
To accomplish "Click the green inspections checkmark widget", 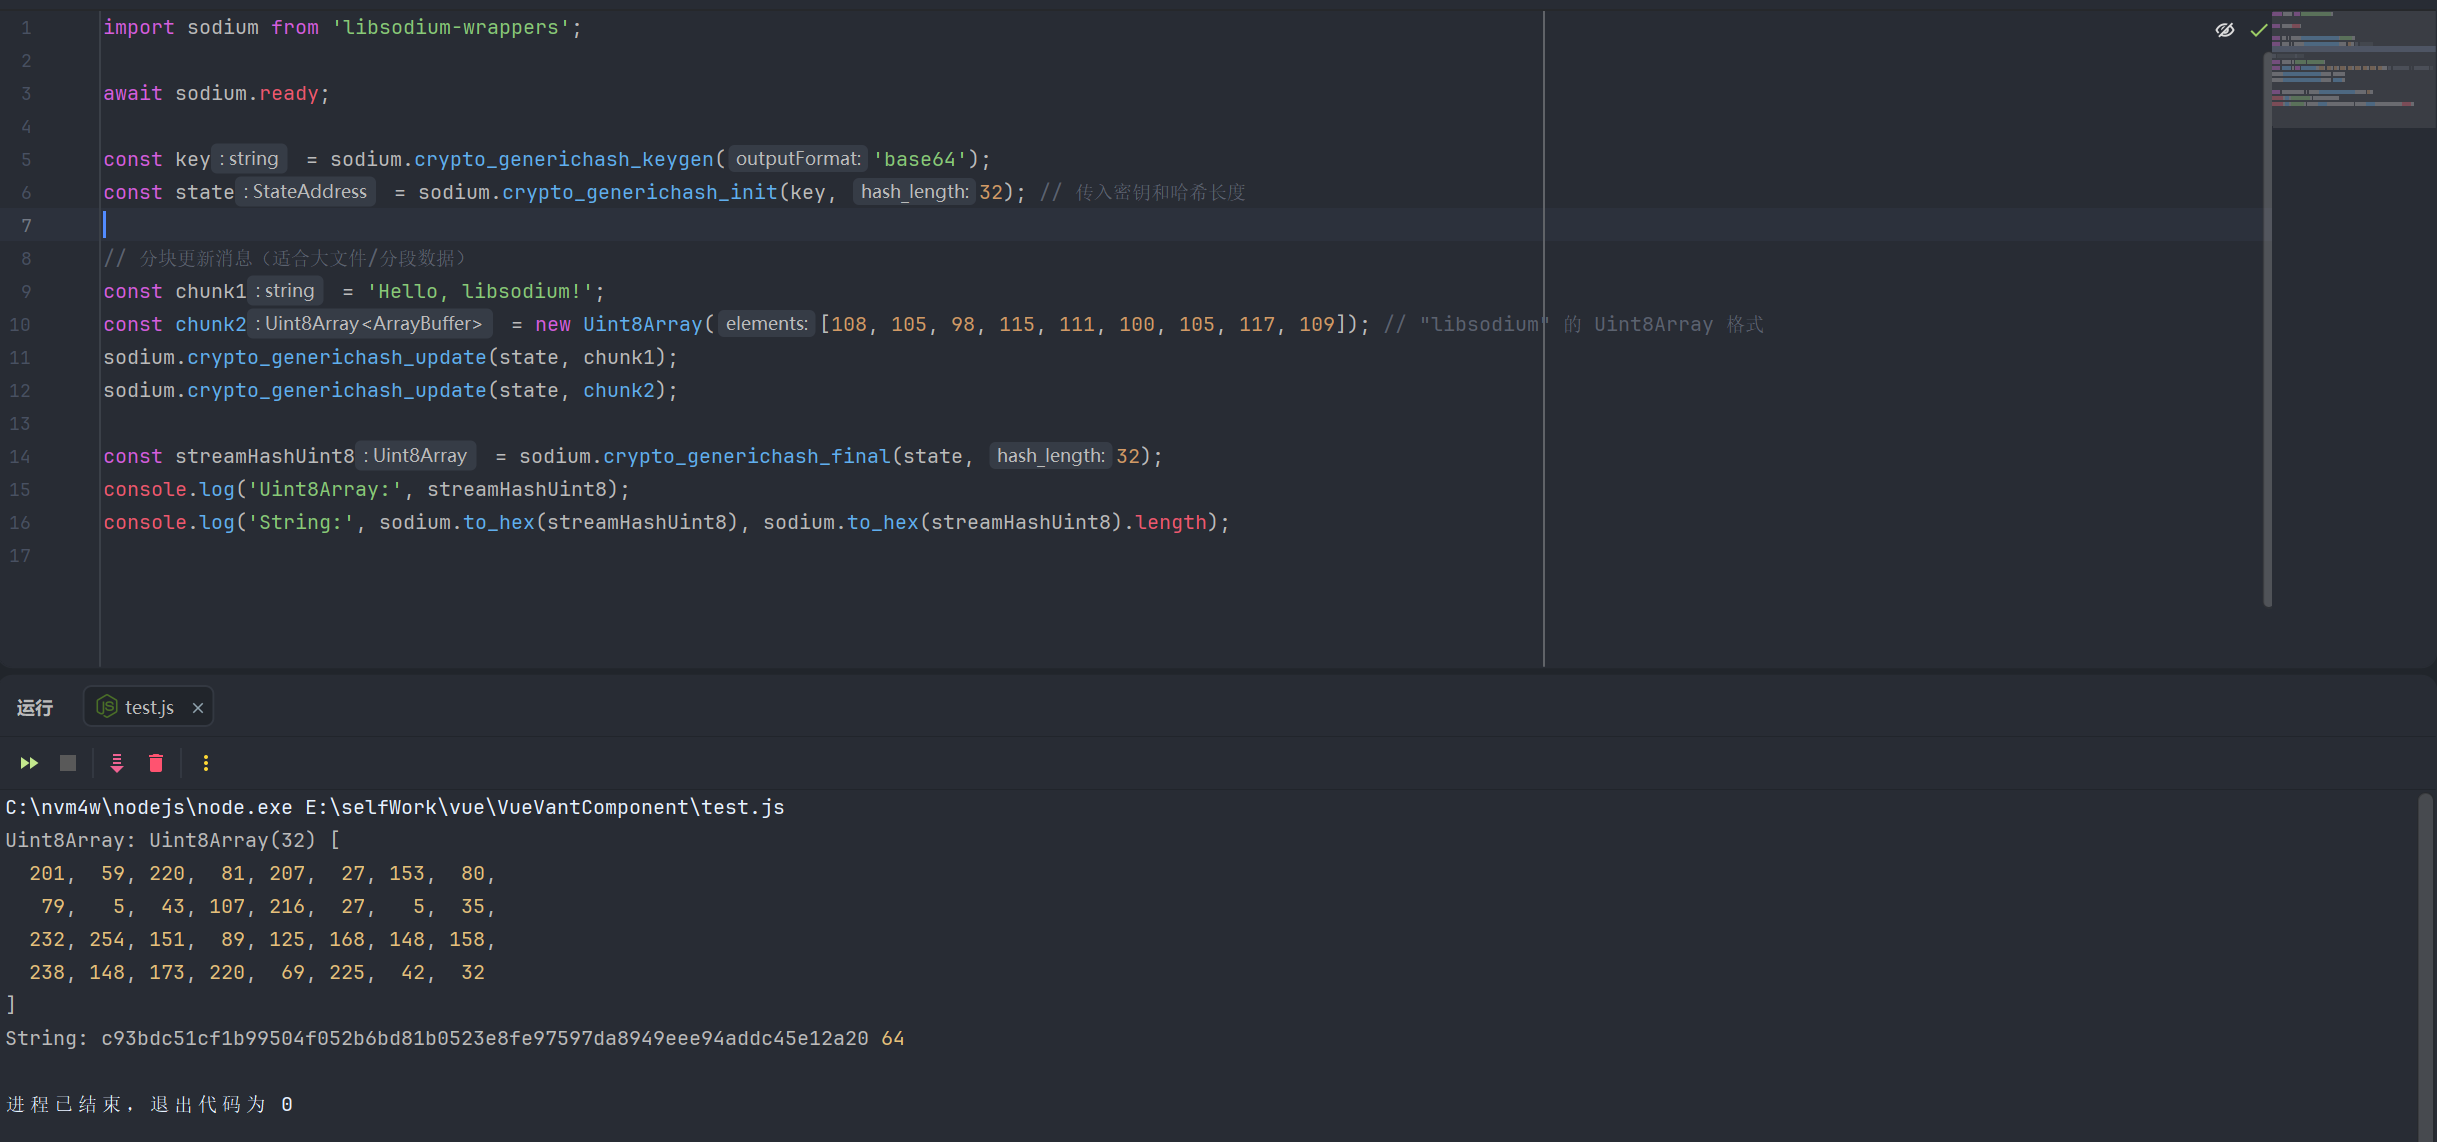I will (x=2258, y=30).
